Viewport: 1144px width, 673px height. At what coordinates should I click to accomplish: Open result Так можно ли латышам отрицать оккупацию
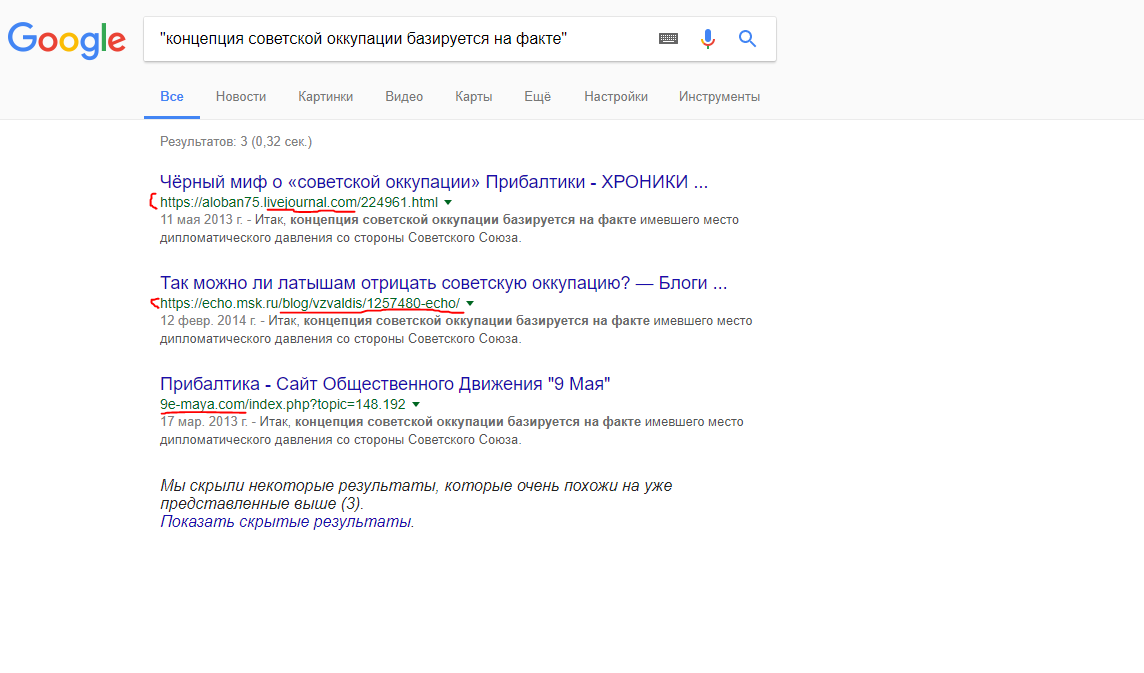[x=444, y=282]
